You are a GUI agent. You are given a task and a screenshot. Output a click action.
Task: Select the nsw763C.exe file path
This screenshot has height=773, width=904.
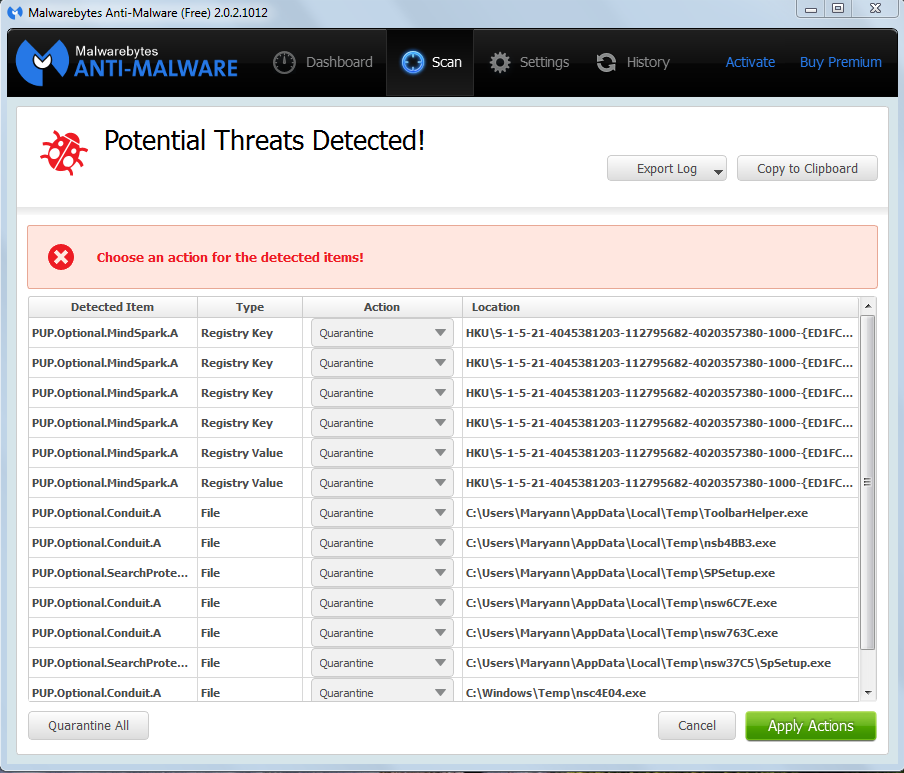coord(622,632)
